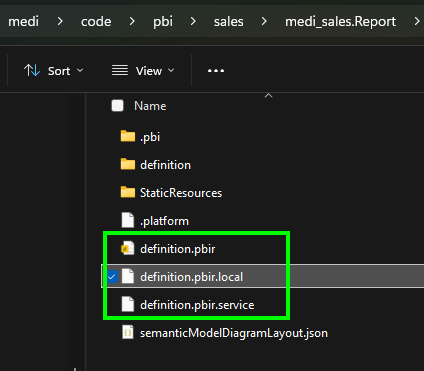Expand the chevron after medi
The width and height of the screenshot is (424, 371).
[60, 22]
